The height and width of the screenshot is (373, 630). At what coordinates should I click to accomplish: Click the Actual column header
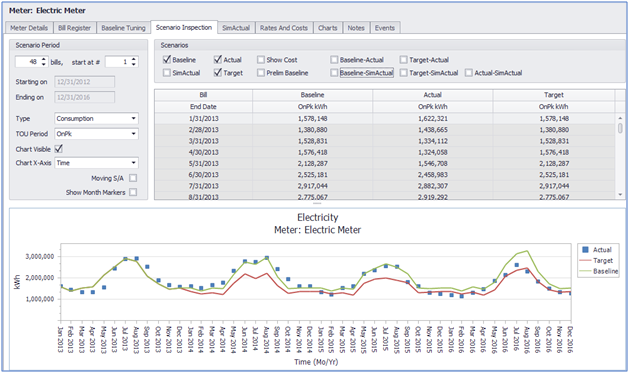pyautogui.click(x=433, y=95)
